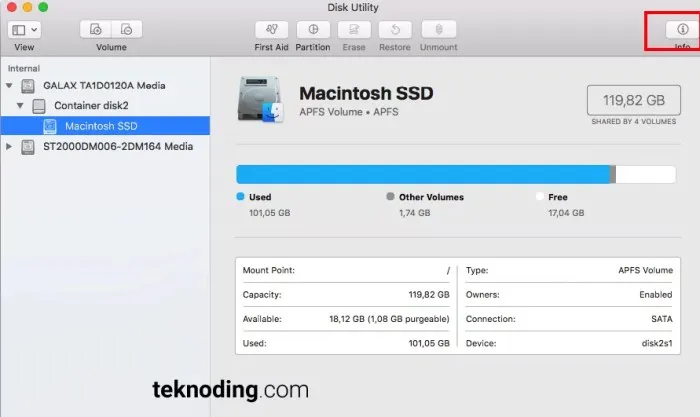The image size is (700, 417).
Task: Click the "SHARED BY 4 VOLUMES" label
Action: click(x=633, y=121)
